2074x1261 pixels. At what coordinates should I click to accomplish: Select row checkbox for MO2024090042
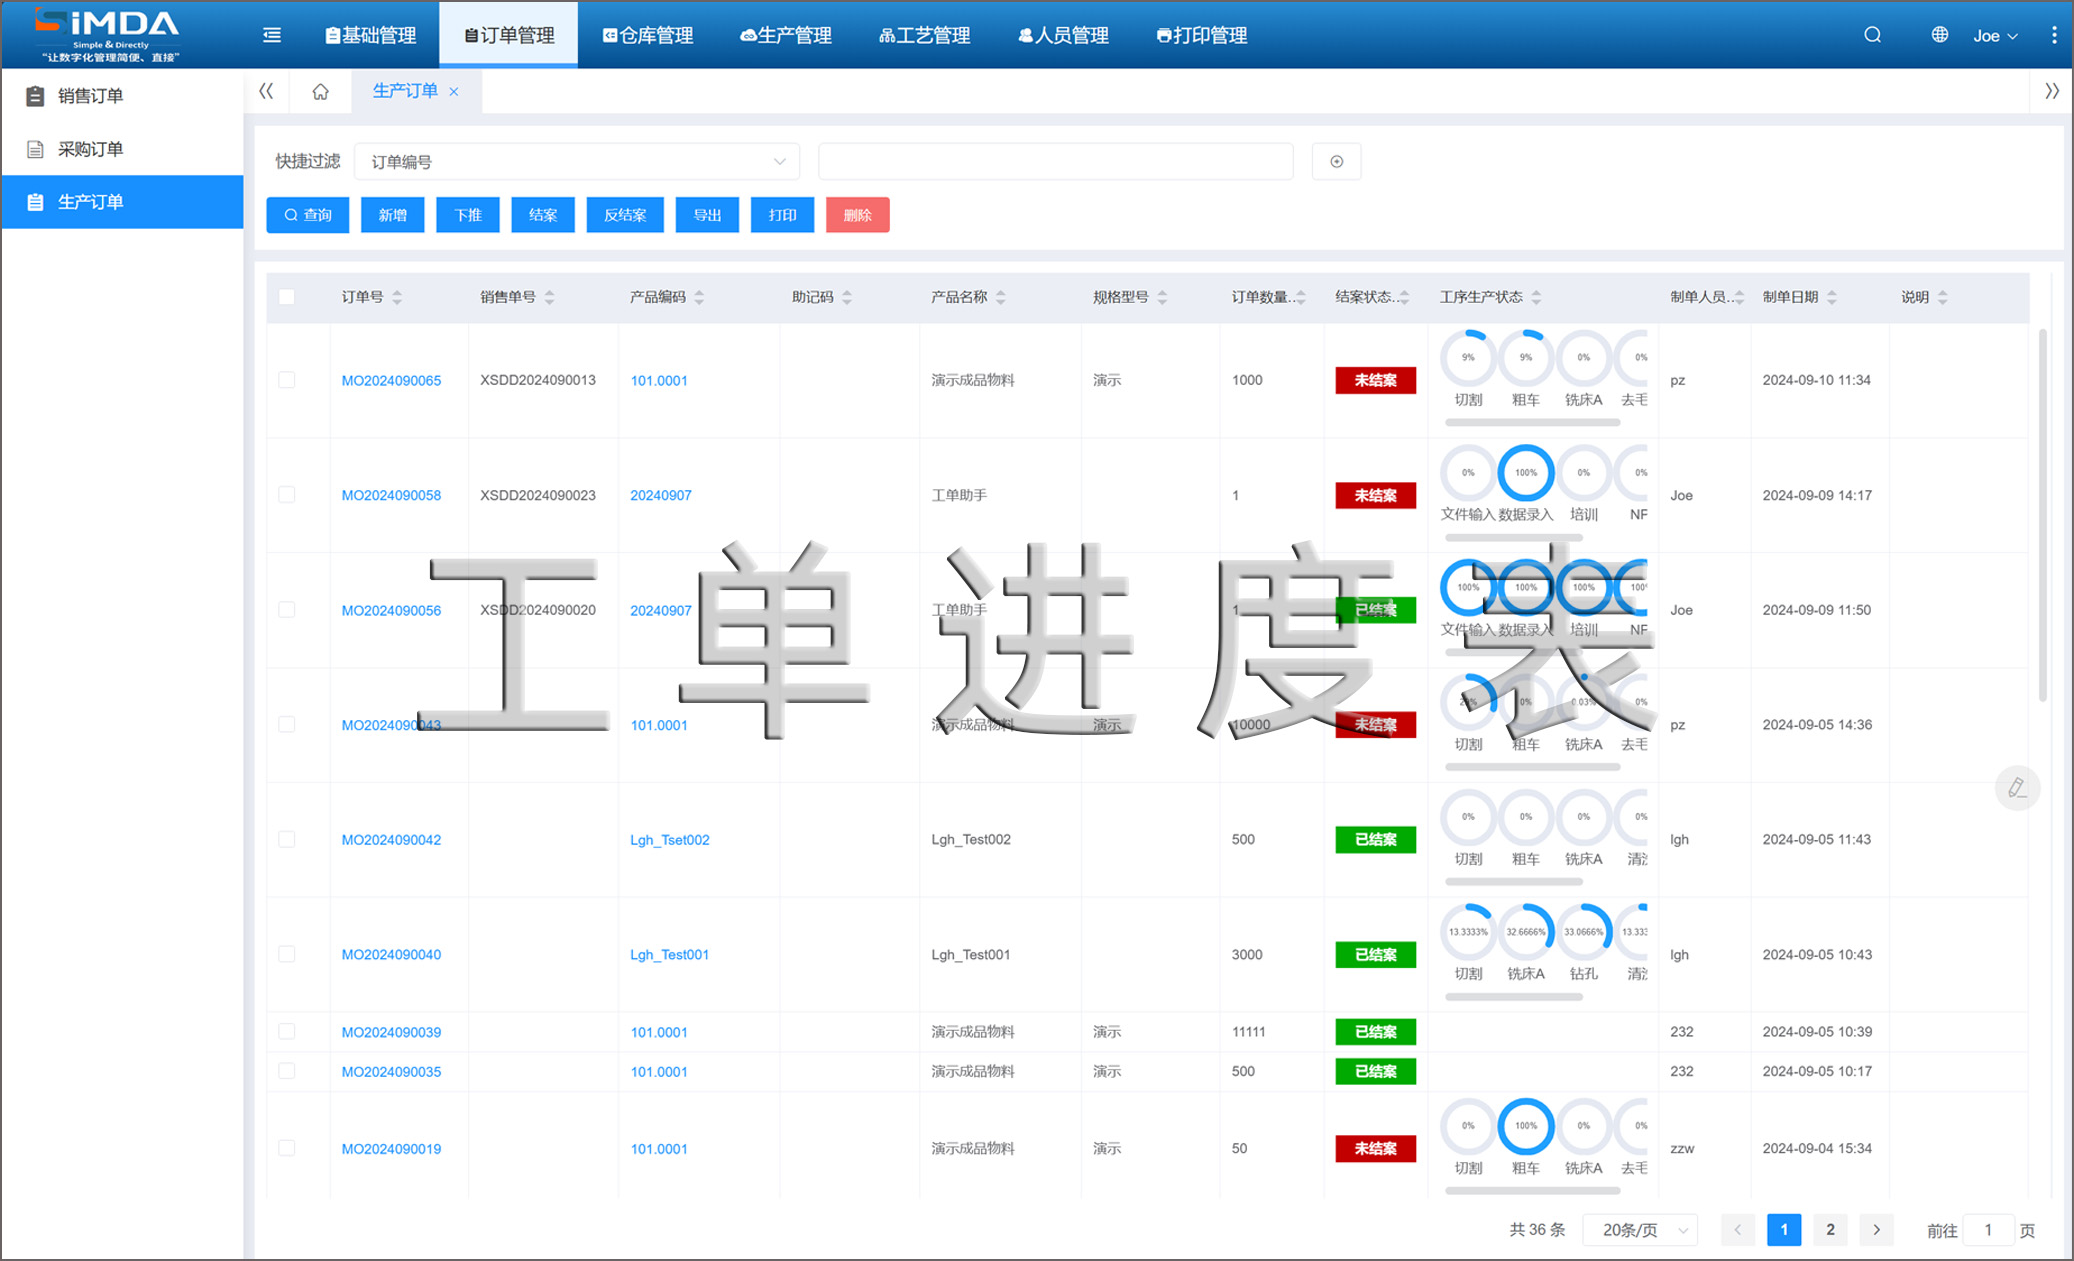point(287,839)
